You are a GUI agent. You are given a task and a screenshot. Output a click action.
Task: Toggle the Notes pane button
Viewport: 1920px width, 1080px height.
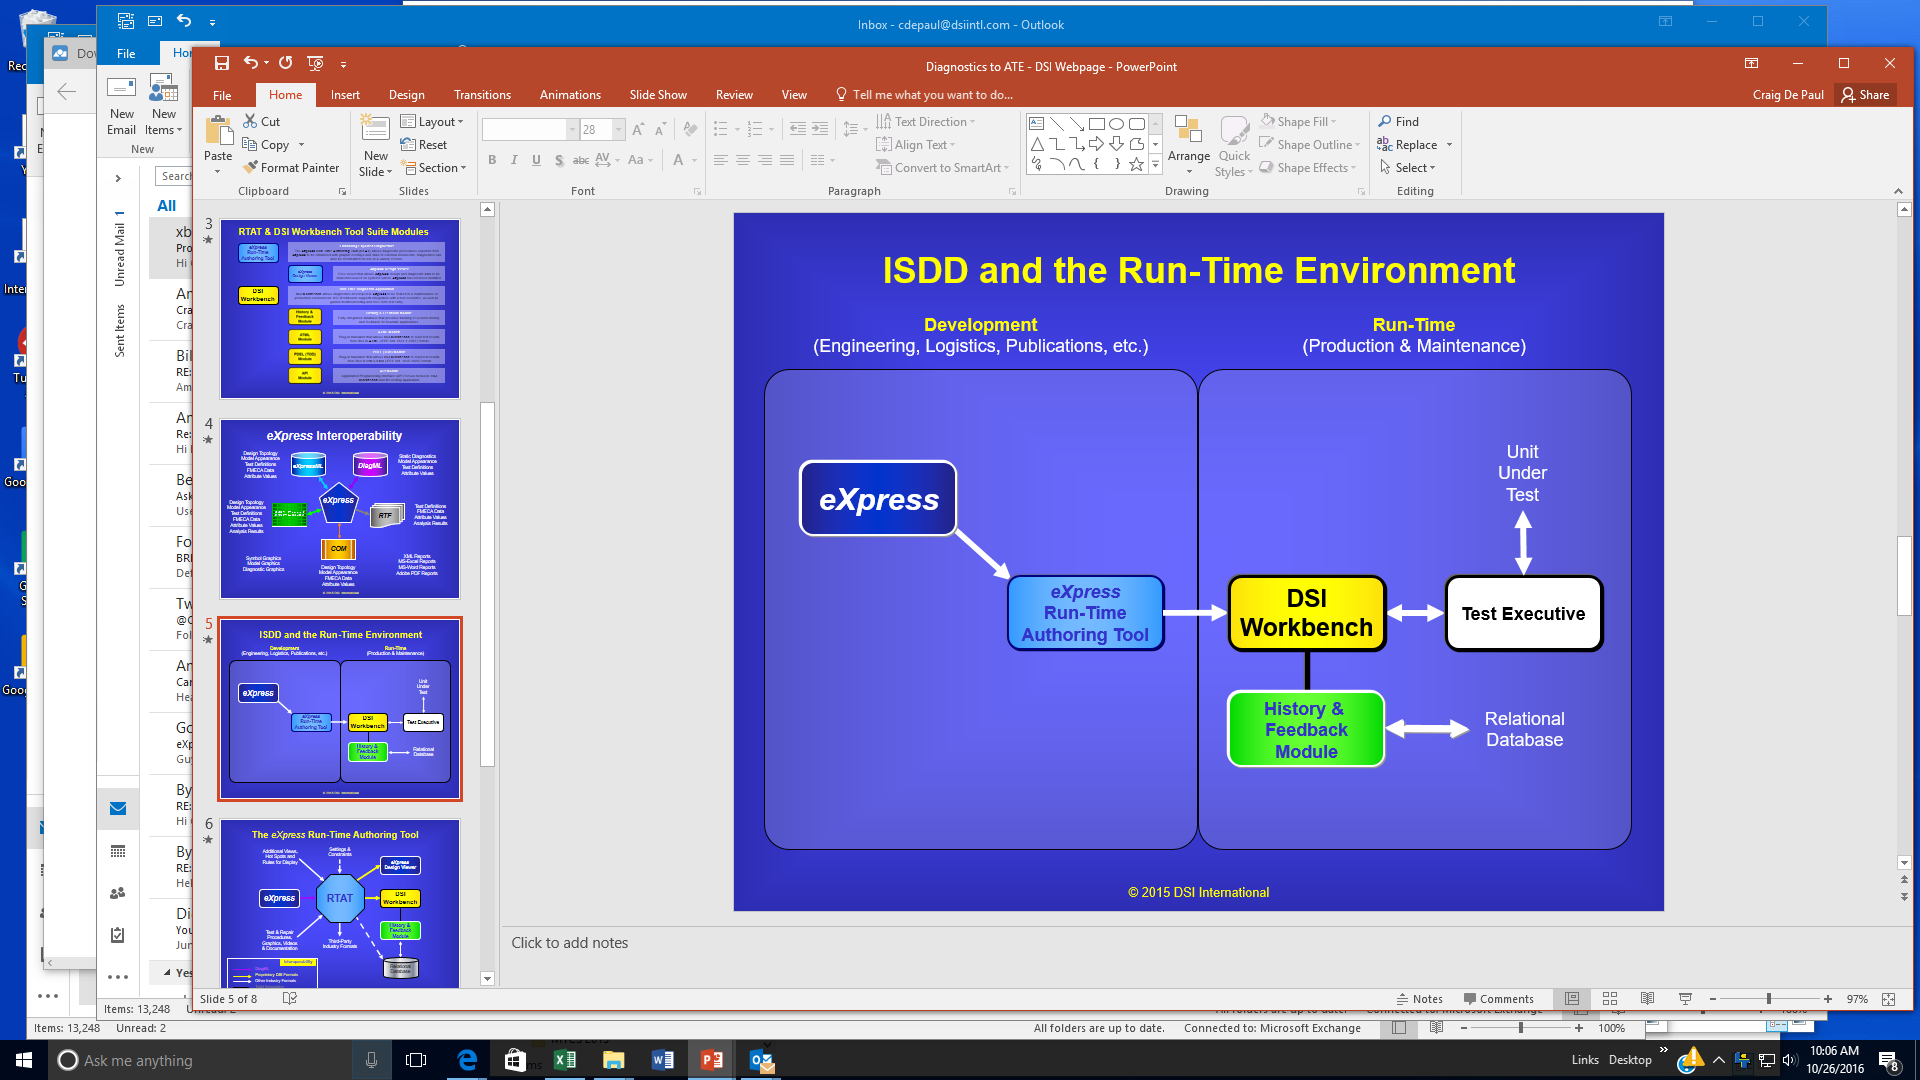point(1419,999)
